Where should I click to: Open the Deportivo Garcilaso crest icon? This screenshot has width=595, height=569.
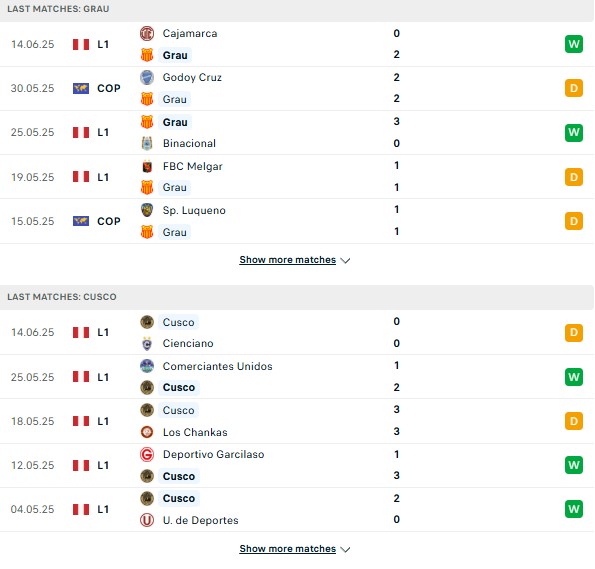(x=147, y=454)
